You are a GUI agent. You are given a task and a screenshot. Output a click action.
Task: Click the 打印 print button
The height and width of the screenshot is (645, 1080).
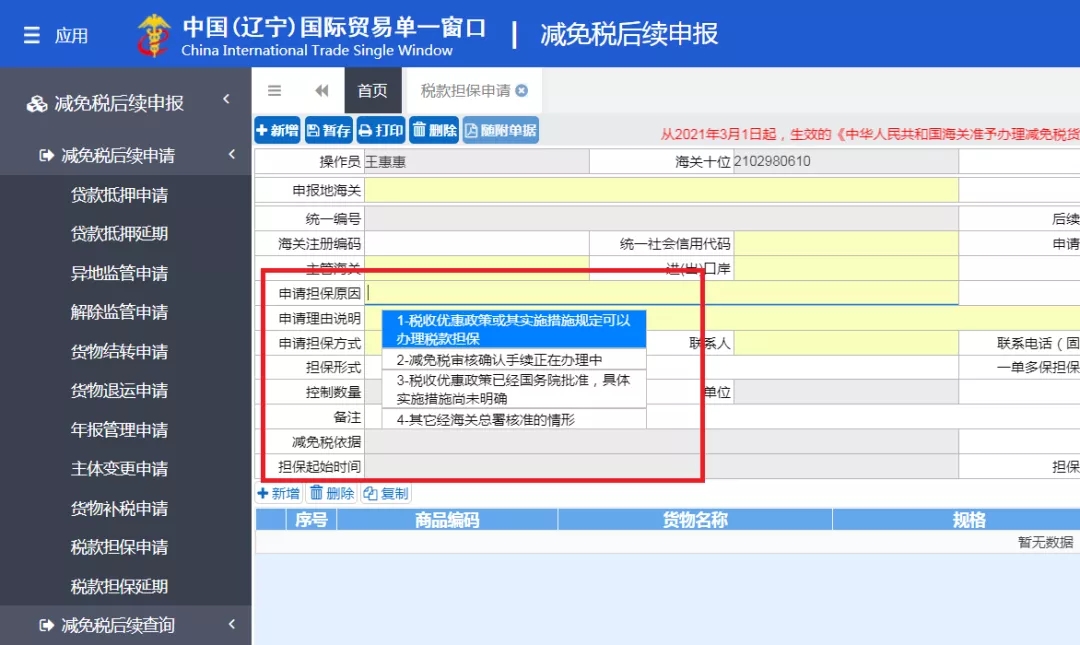(381, 130)
